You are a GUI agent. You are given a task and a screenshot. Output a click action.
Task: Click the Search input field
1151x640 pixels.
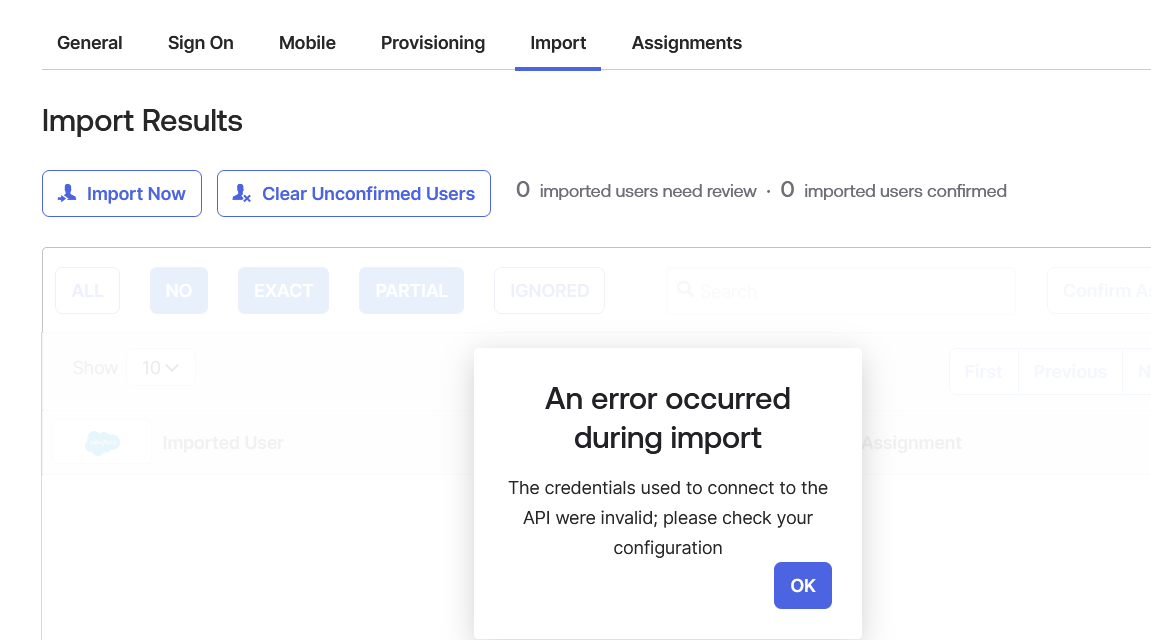[850, 291]
